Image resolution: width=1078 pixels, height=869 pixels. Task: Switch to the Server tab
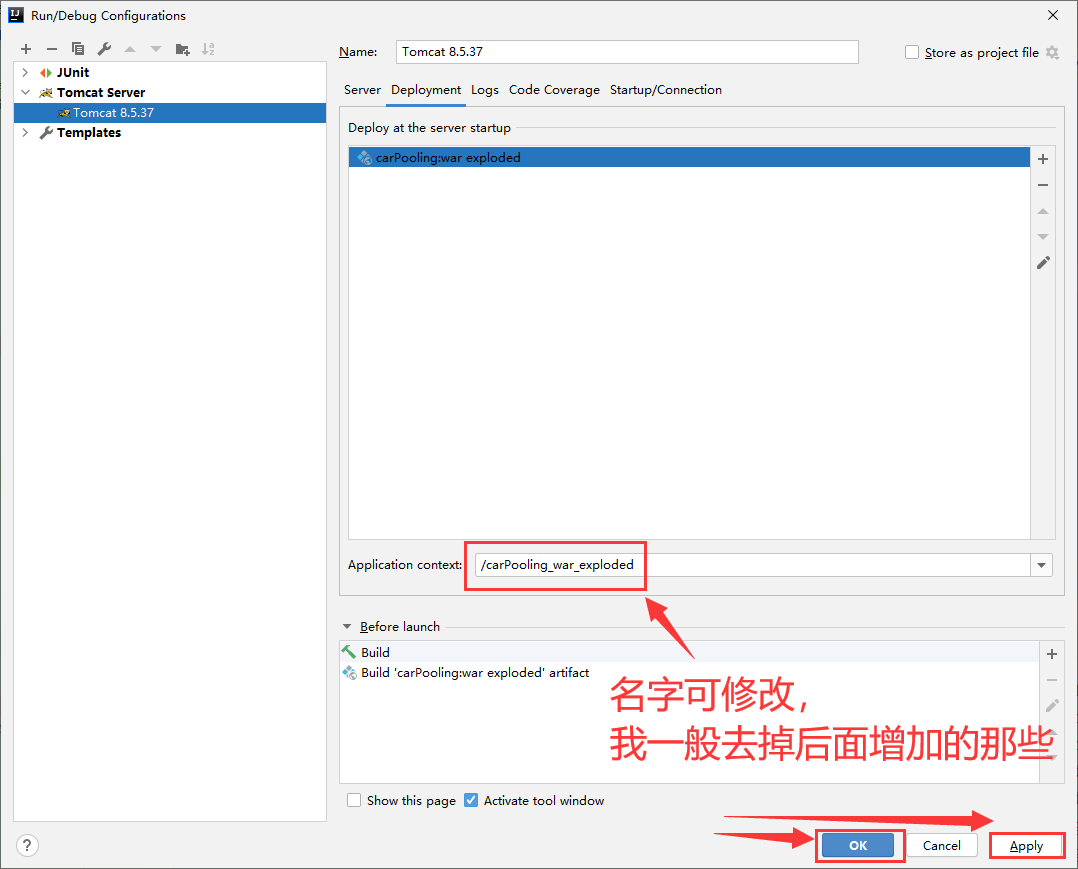click(x=362, y=90)
